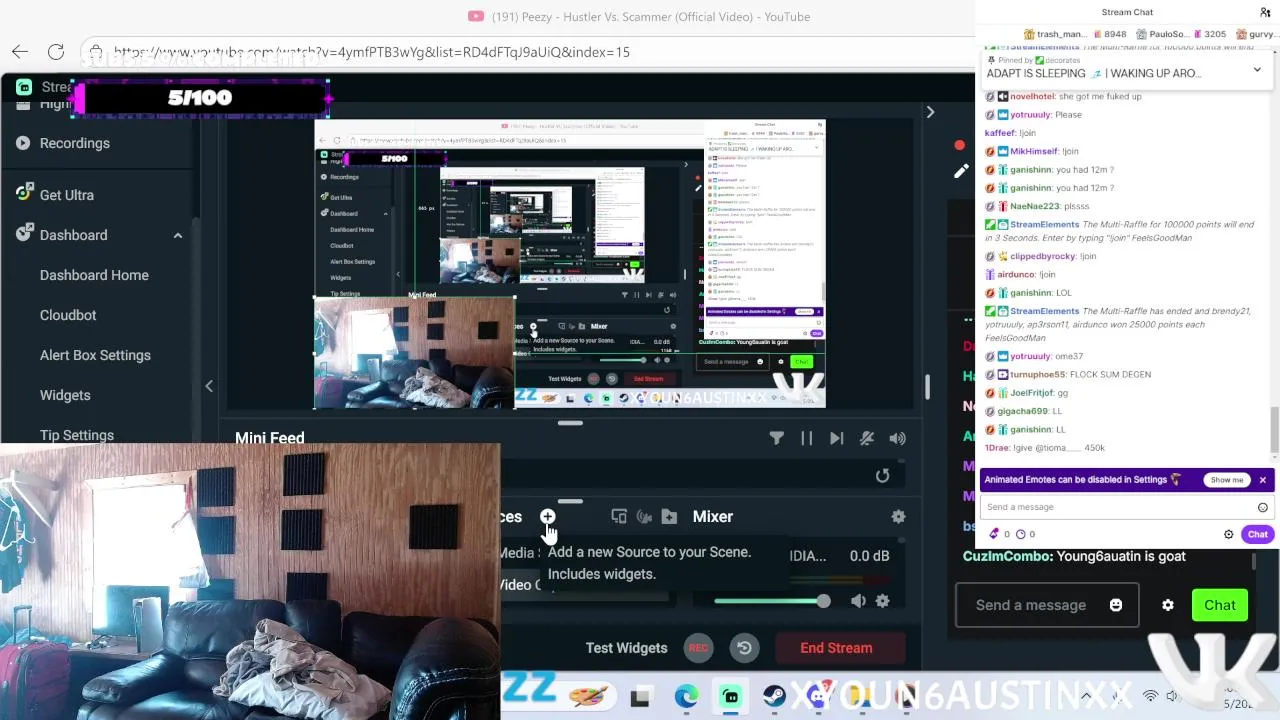This screenshot has width=1280, height=720.
Task: Click the Mini Feed refresh arrow
Action: (882, 476)
